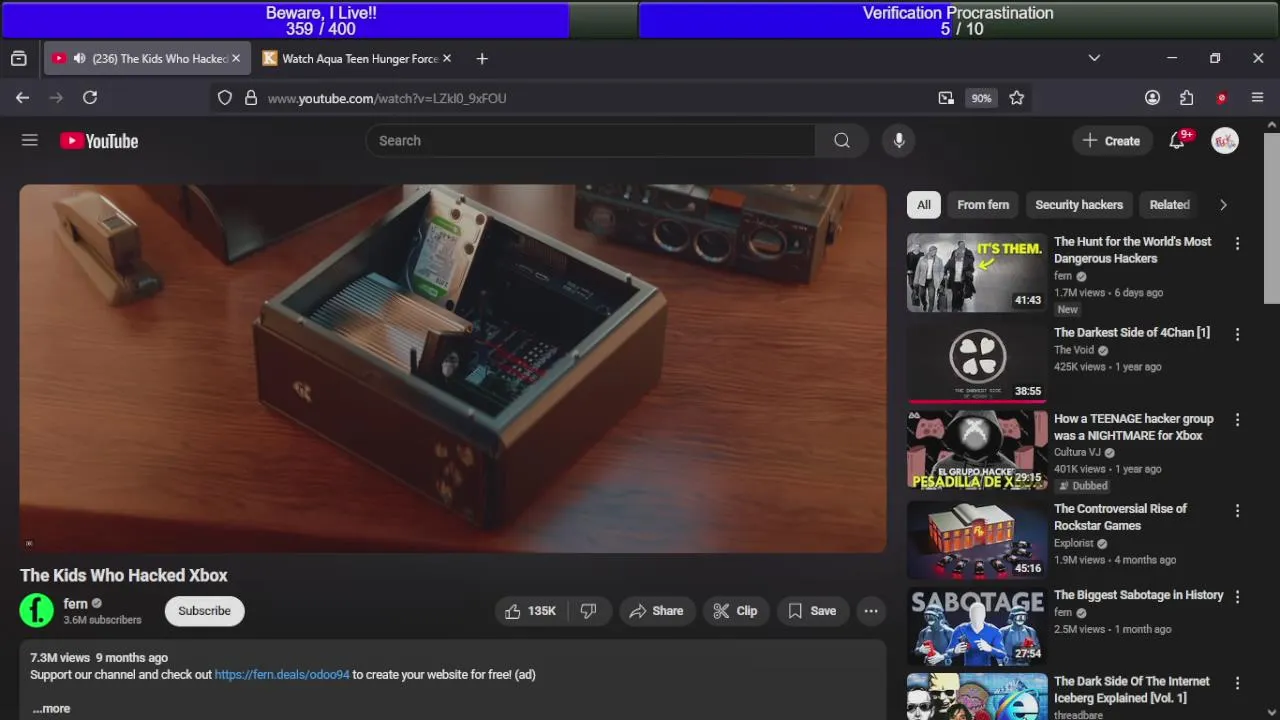The width and height of the screenshot is (1280, 720).
Task: Click the search magnifier button
Action: pyautogui.click(x=842, y=141)
